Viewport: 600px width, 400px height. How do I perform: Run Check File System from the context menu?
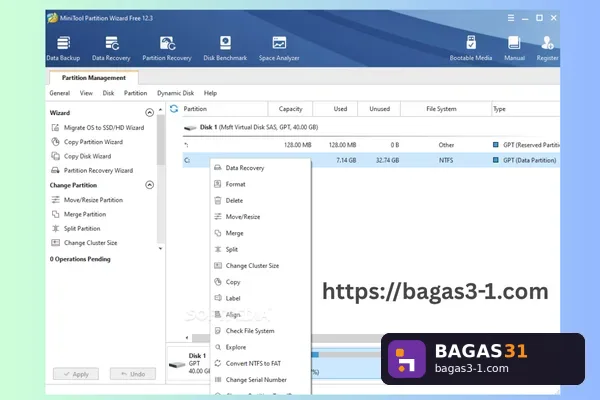[260, 331]
